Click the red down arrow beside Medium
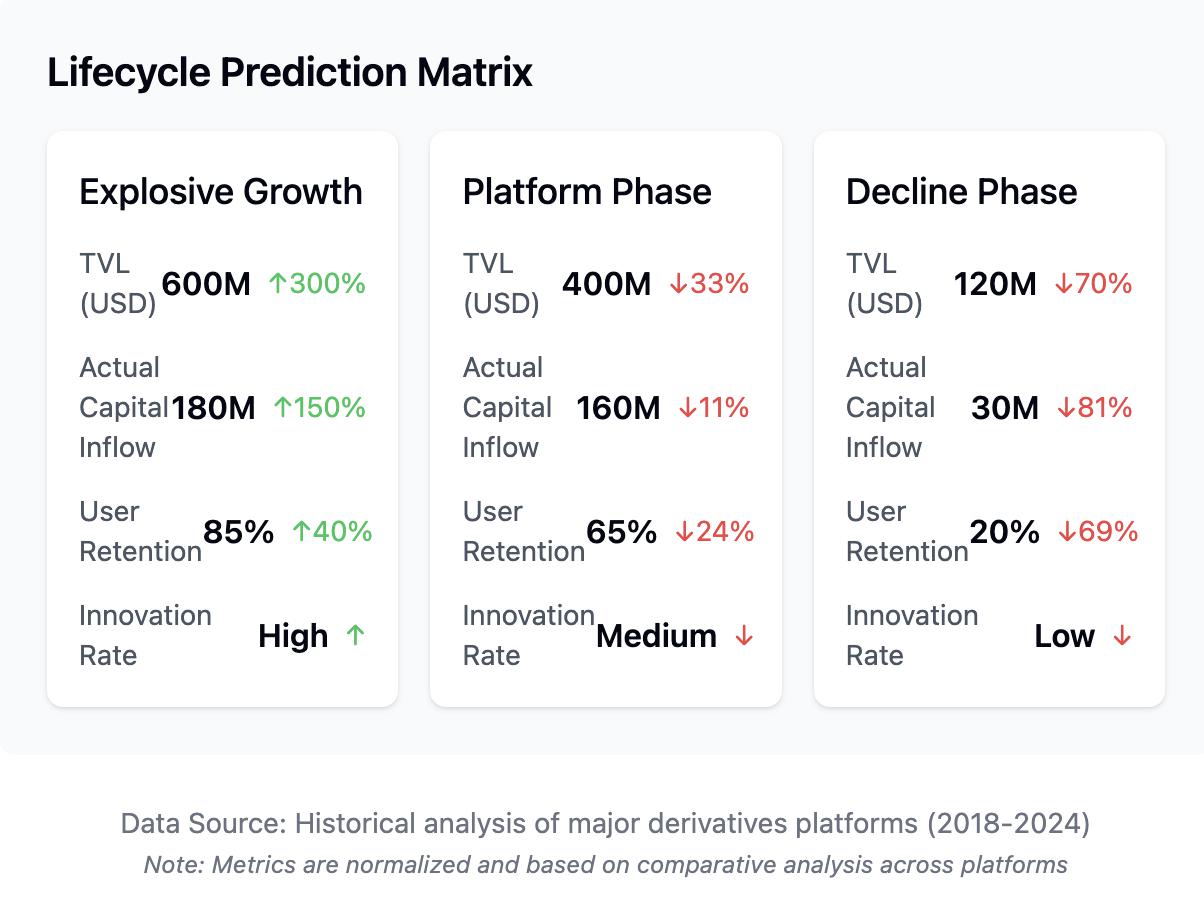The width and height of the screenshot is (1204, 908). point(744,636)
